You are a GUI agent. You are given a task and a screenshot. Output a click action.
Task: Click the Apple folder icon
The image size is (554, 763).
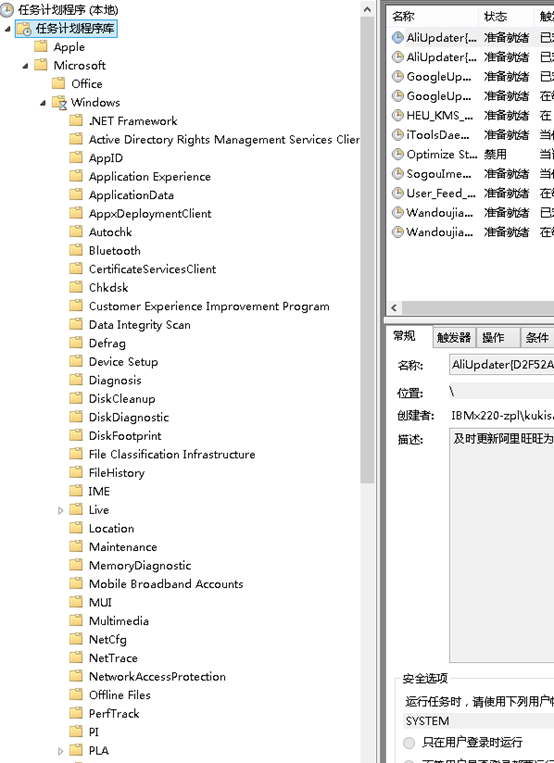click(x=41, y=47)
